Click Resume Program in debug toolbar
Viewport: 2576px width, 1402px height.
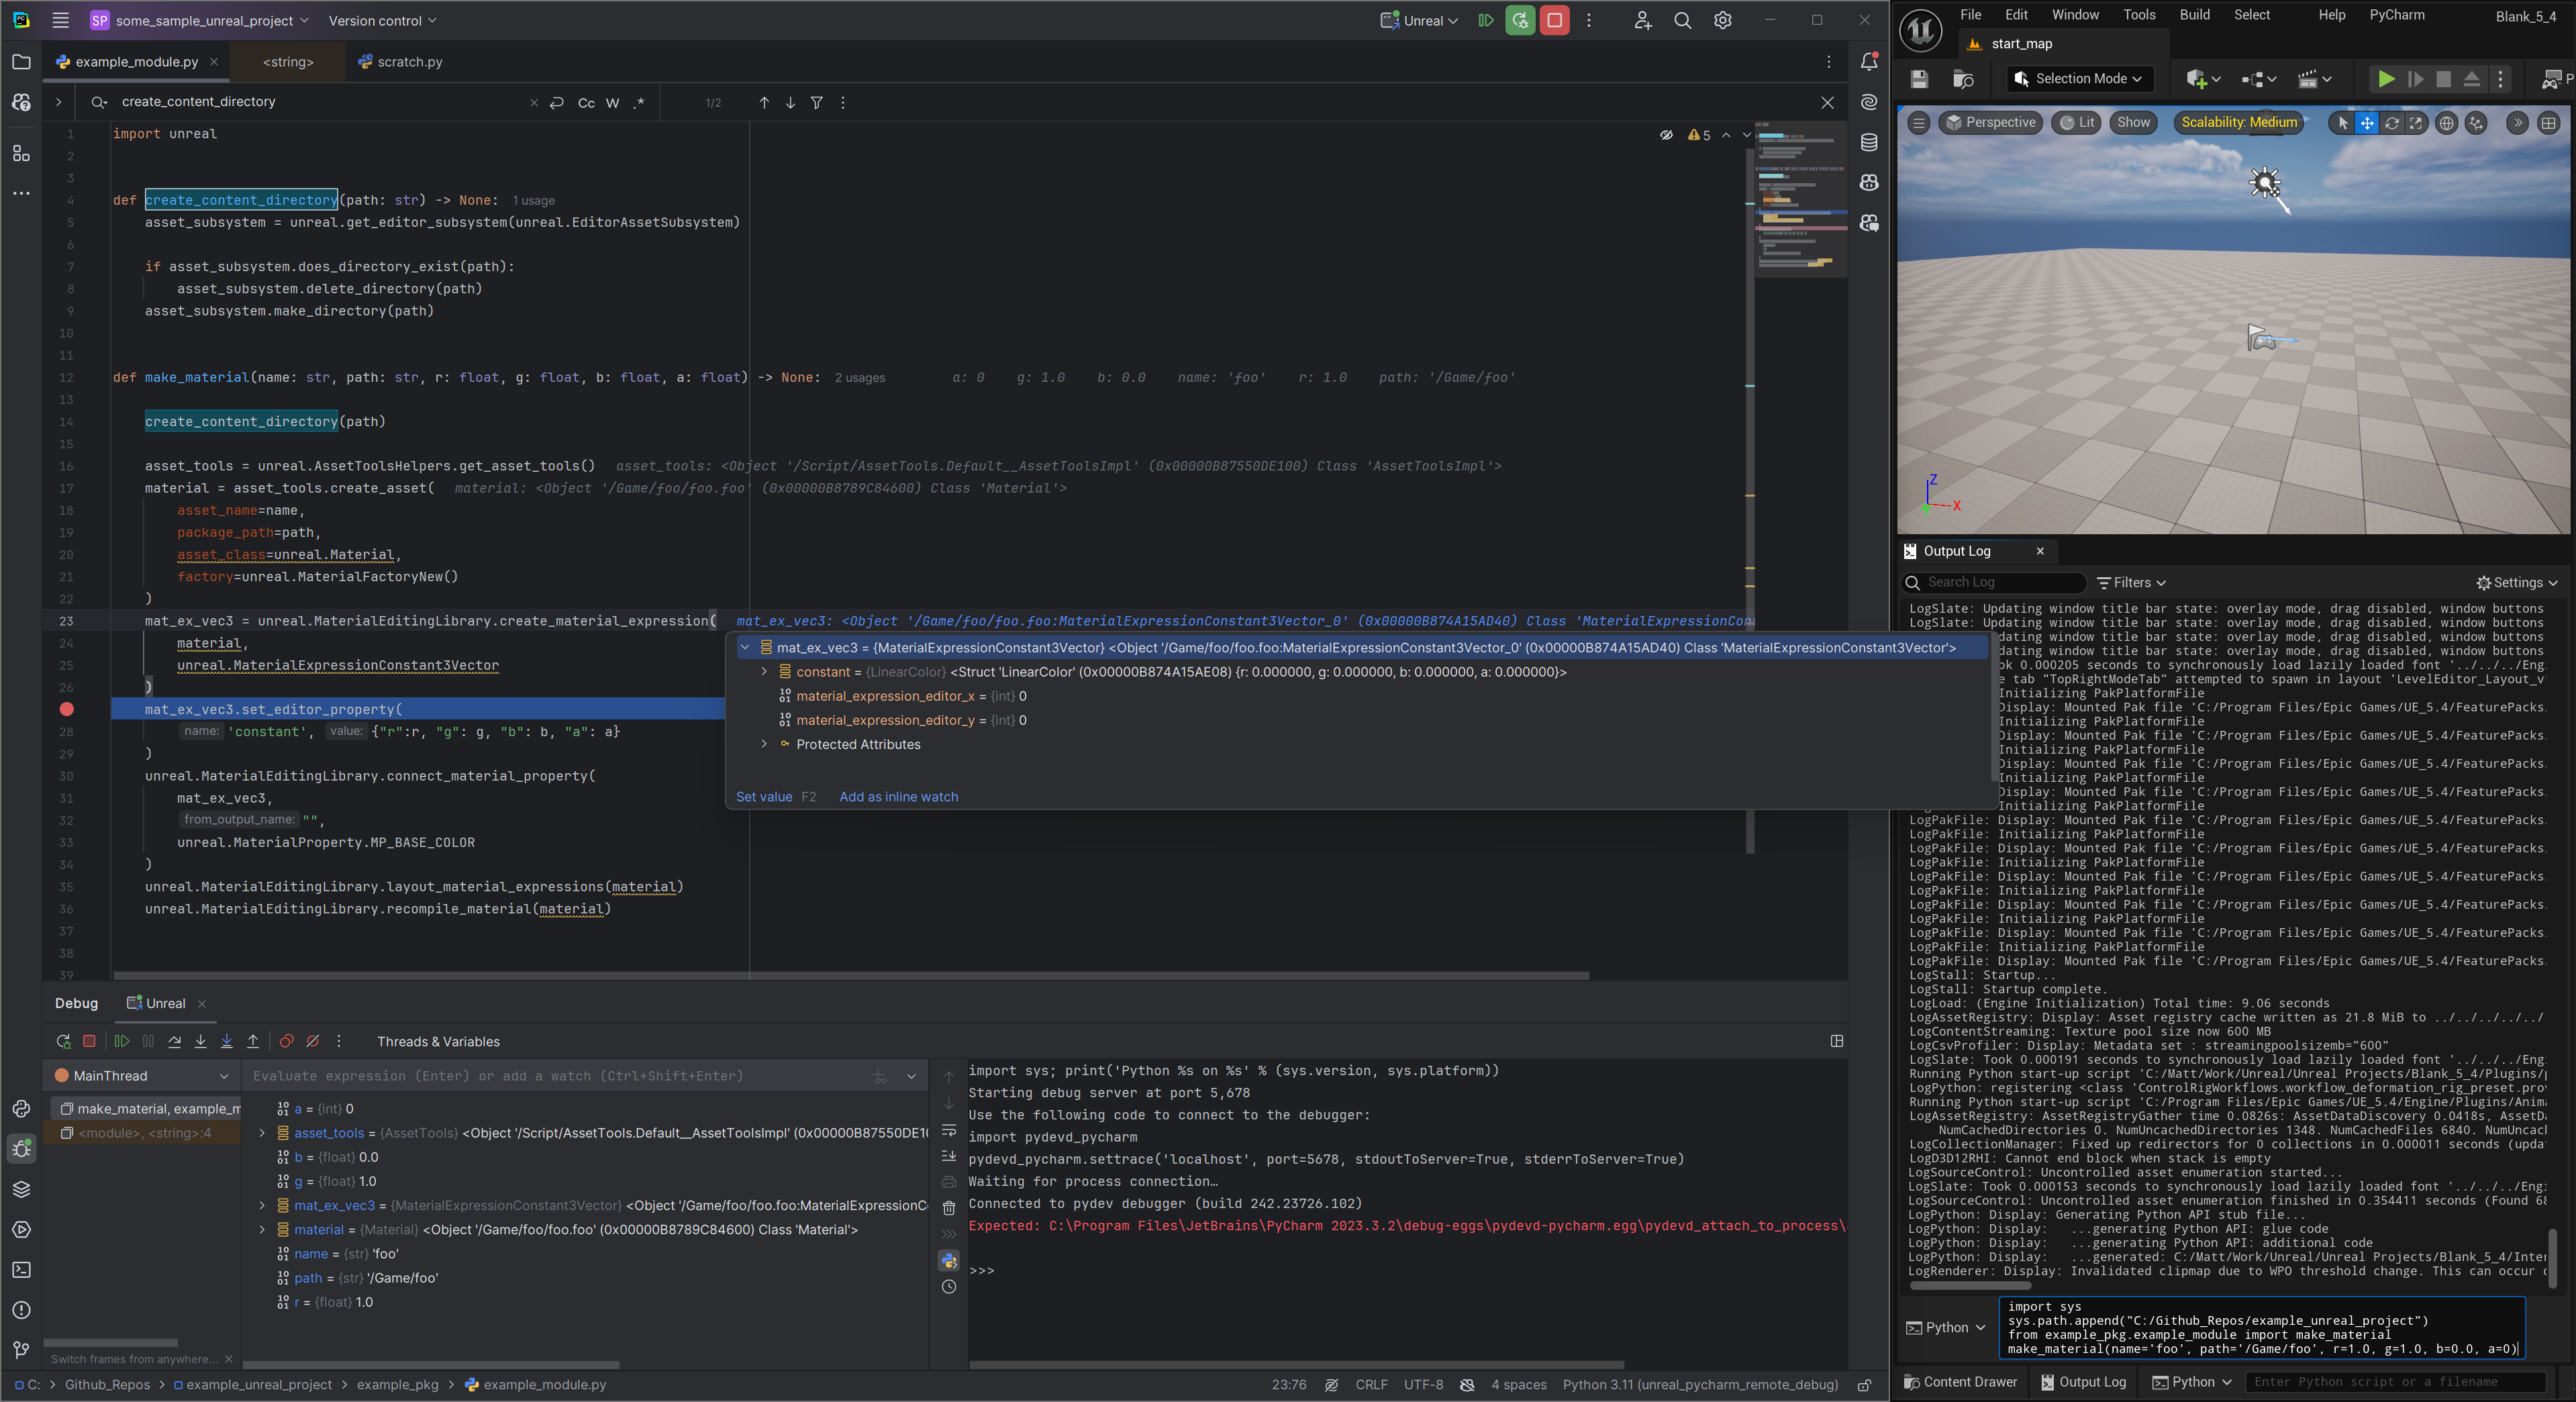[122, 1041]
